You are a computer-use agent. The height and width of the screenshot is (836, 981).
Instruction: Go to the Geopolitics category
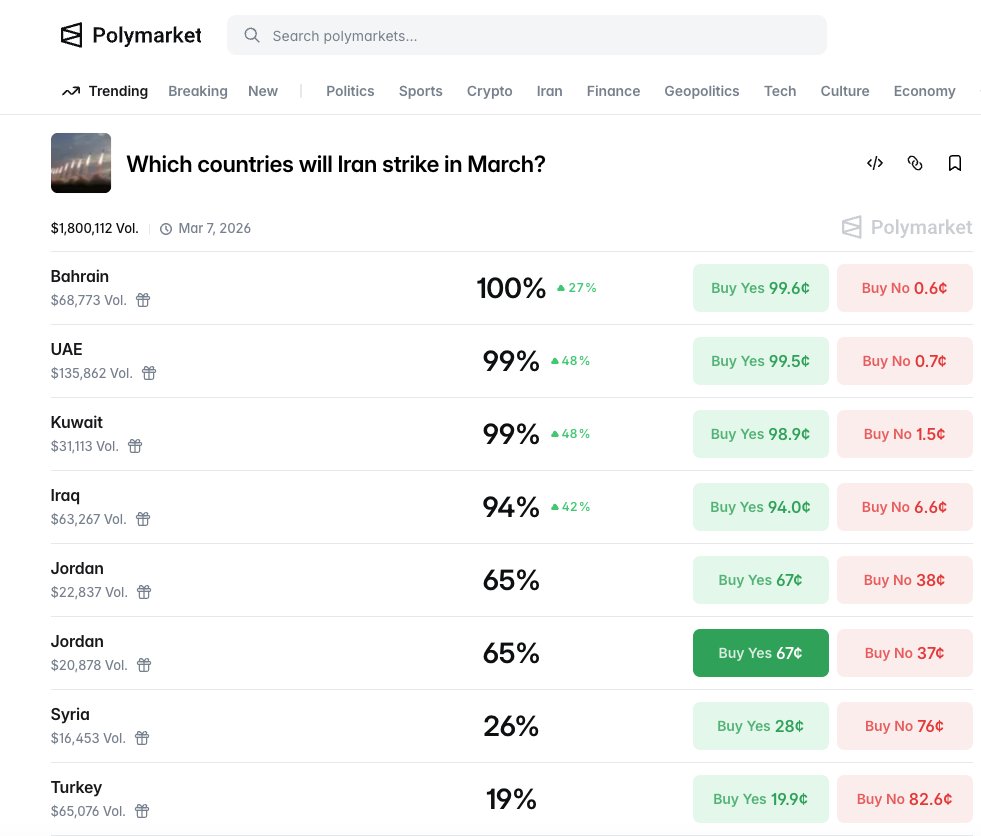(x=701, y=91)
